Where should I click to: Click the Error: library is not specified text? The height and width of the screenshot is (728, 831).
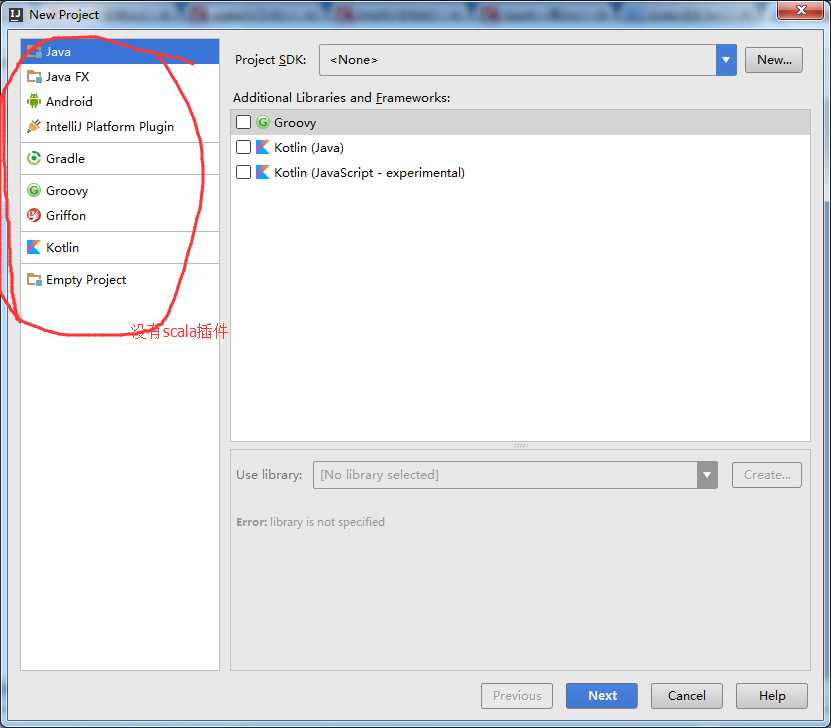click(311, 522)
